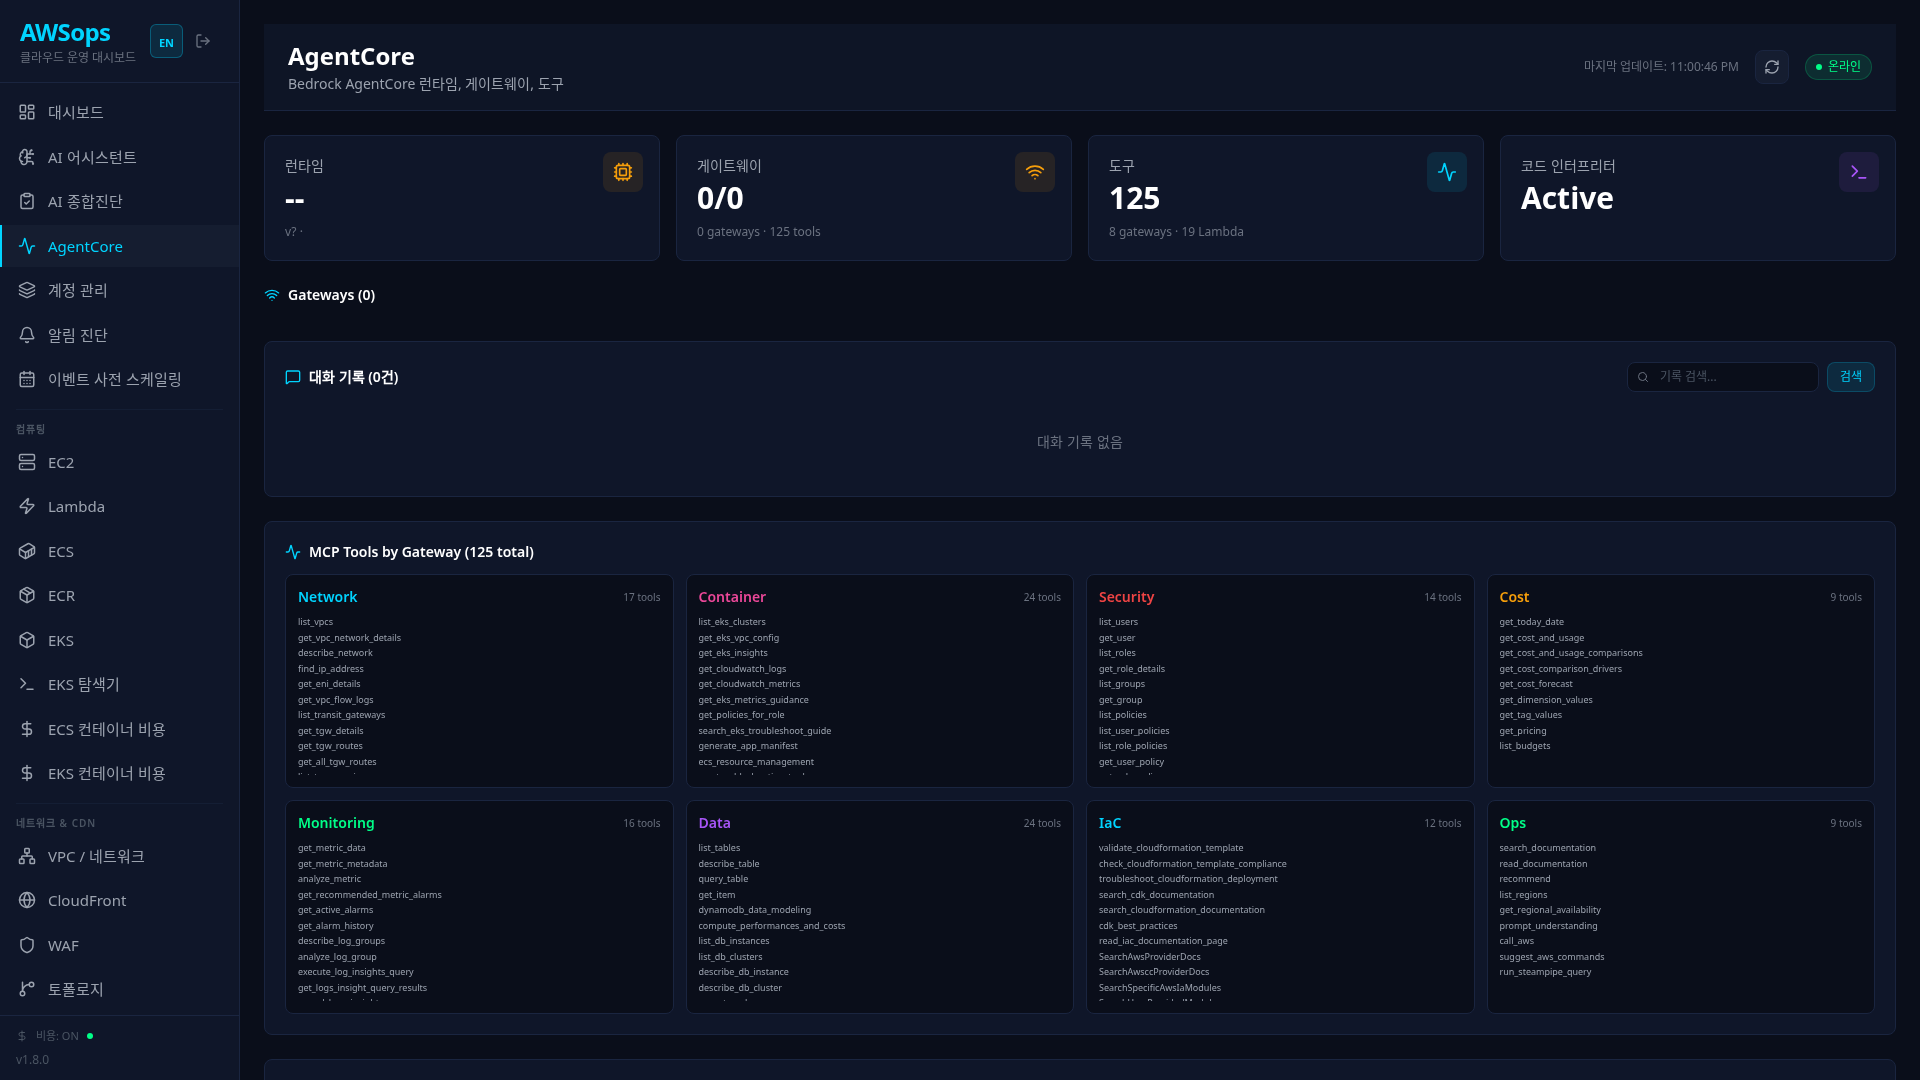Click the Lambda lightning bolt icon
Screen dimensions: 1920x1080
click(x=27, y=506)
